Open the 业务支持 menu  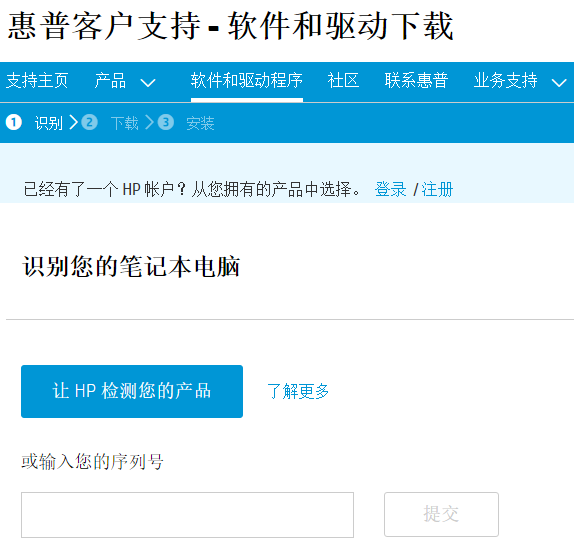coord(506,81)
